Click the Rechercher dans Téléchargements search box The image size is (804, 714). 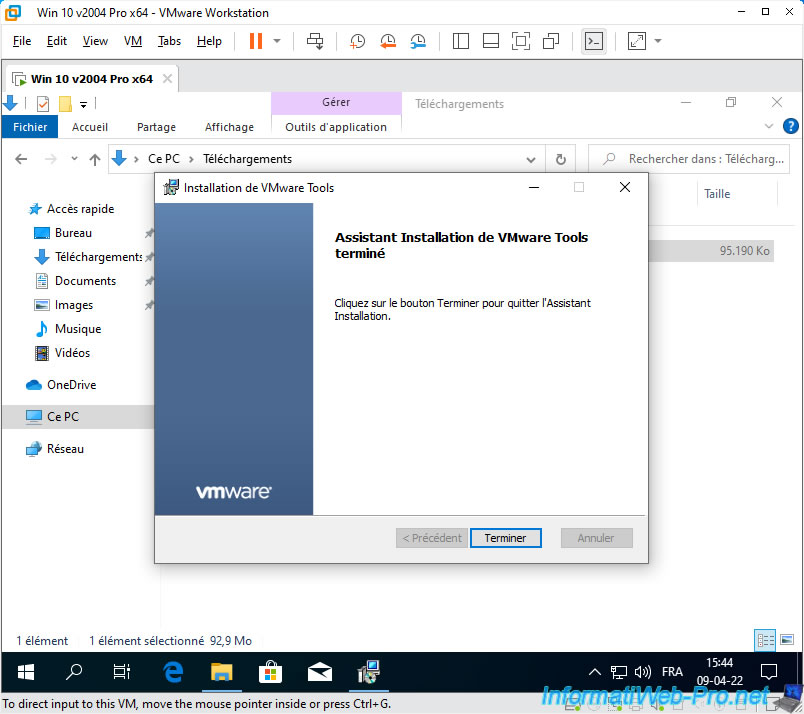[689, 159]
